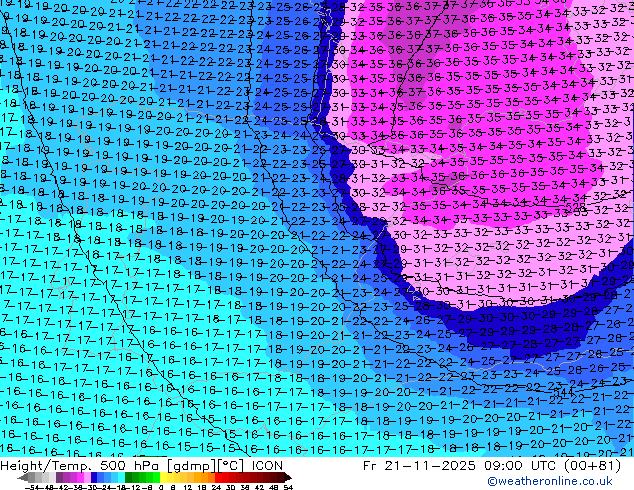Pick the dark green legend color segment
634x490 pixels.
(128, 477)
